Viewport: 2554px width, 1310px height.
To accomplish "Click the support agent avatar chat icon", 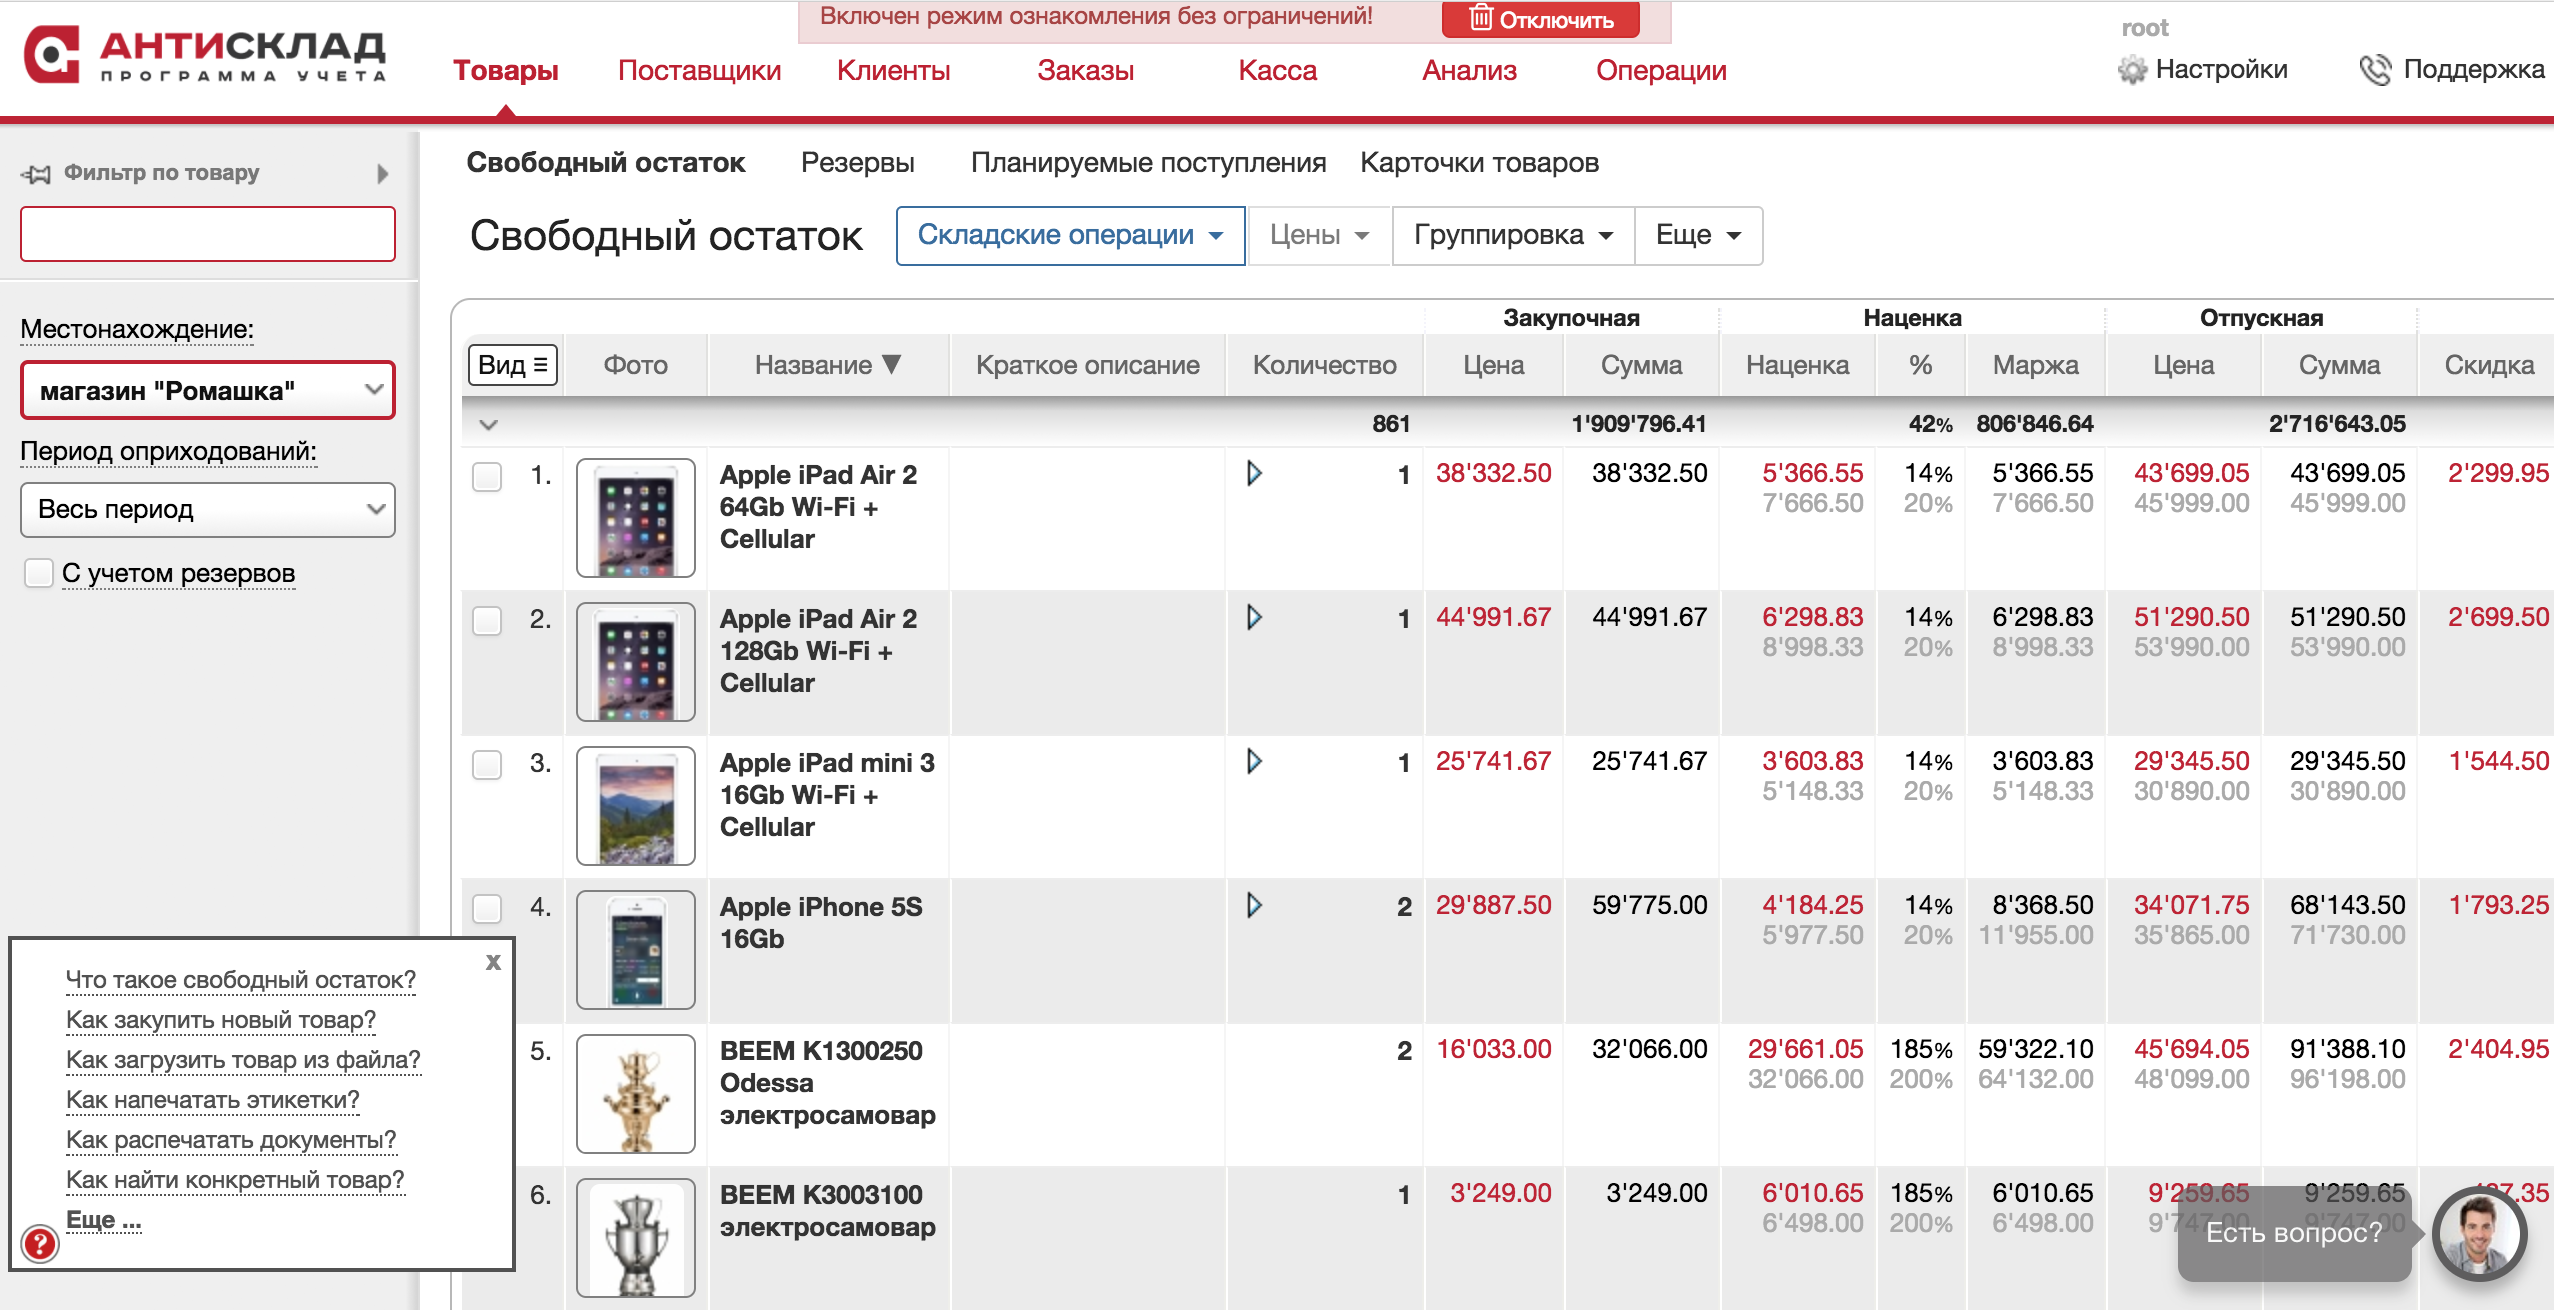I will click(x=2478, y=1234).
